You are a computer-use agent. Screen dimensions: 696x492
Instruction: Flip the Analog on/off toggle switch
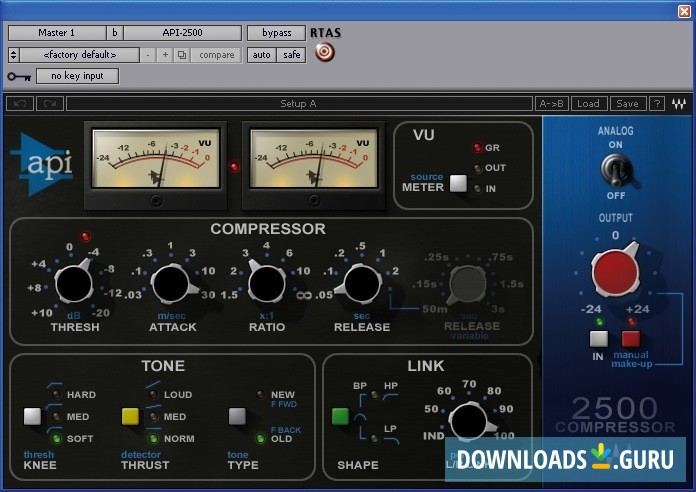click(x=614, y=171)
